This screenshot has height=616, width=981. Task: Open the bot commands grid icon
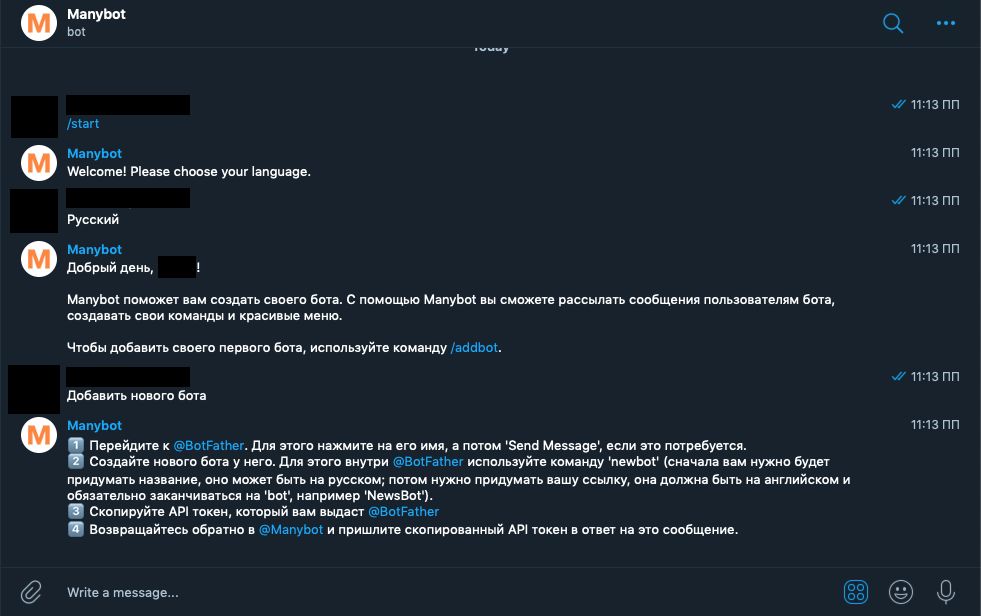855,592
